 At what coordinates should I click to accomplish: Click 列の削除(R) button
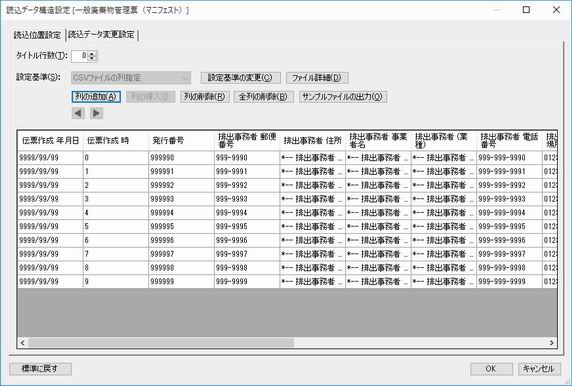(x=204, y=97)
